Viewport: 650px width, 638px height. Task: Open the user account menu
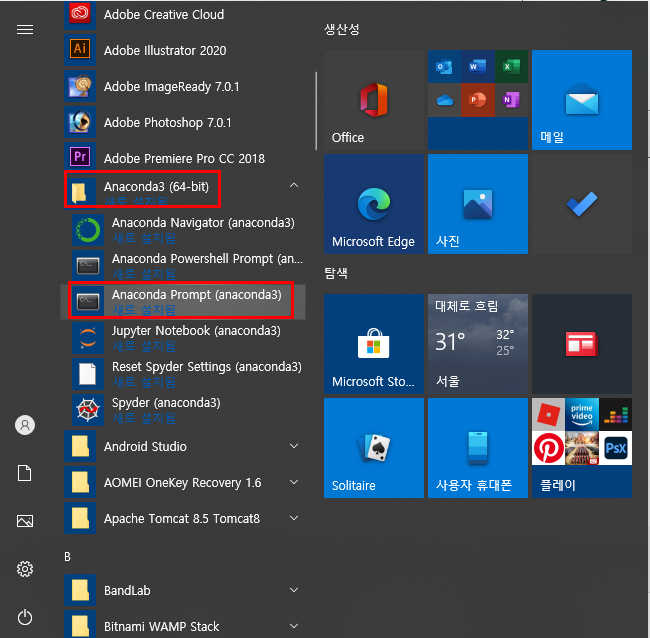coord(25,425)
